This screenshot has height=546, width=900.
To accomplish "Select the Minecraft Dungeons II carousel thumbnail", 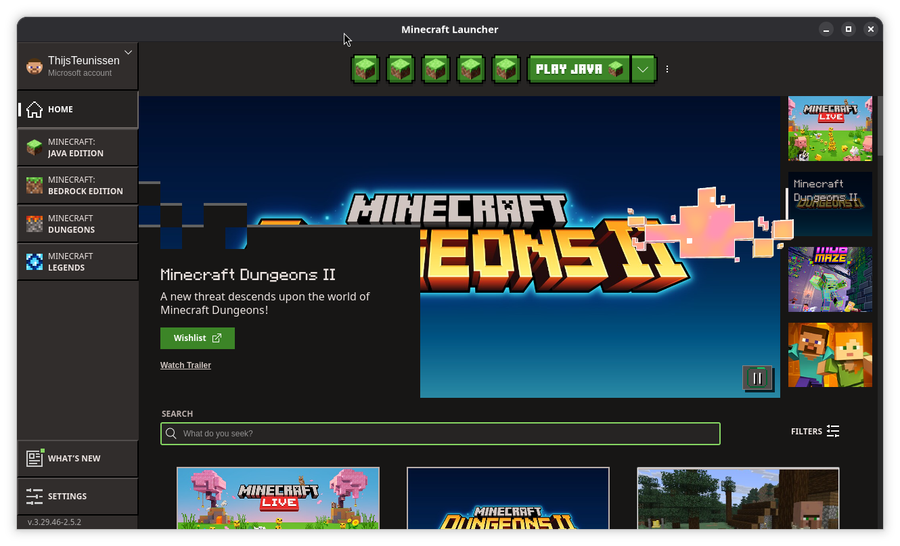I will coord(830,204).
